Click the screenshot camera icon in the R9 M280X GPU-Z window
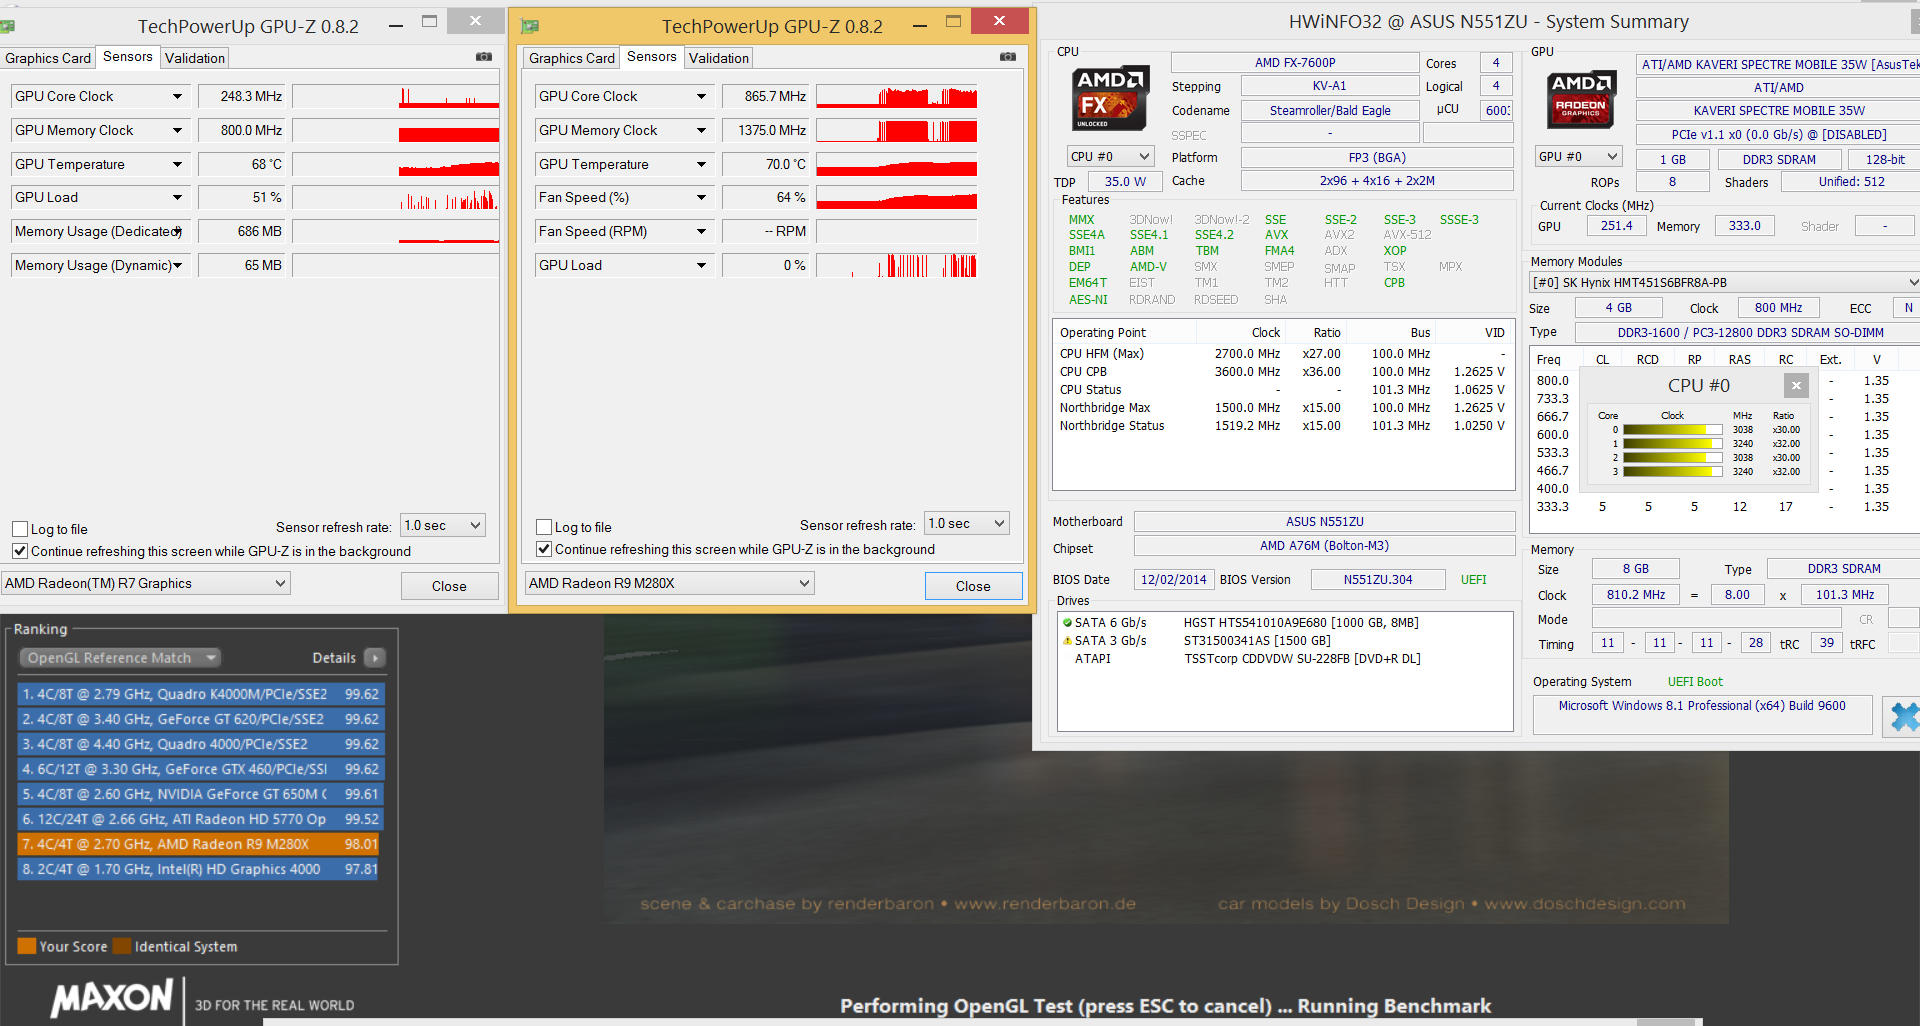Screen dimensions: 1920x1026 click(x=1008, y=57)
